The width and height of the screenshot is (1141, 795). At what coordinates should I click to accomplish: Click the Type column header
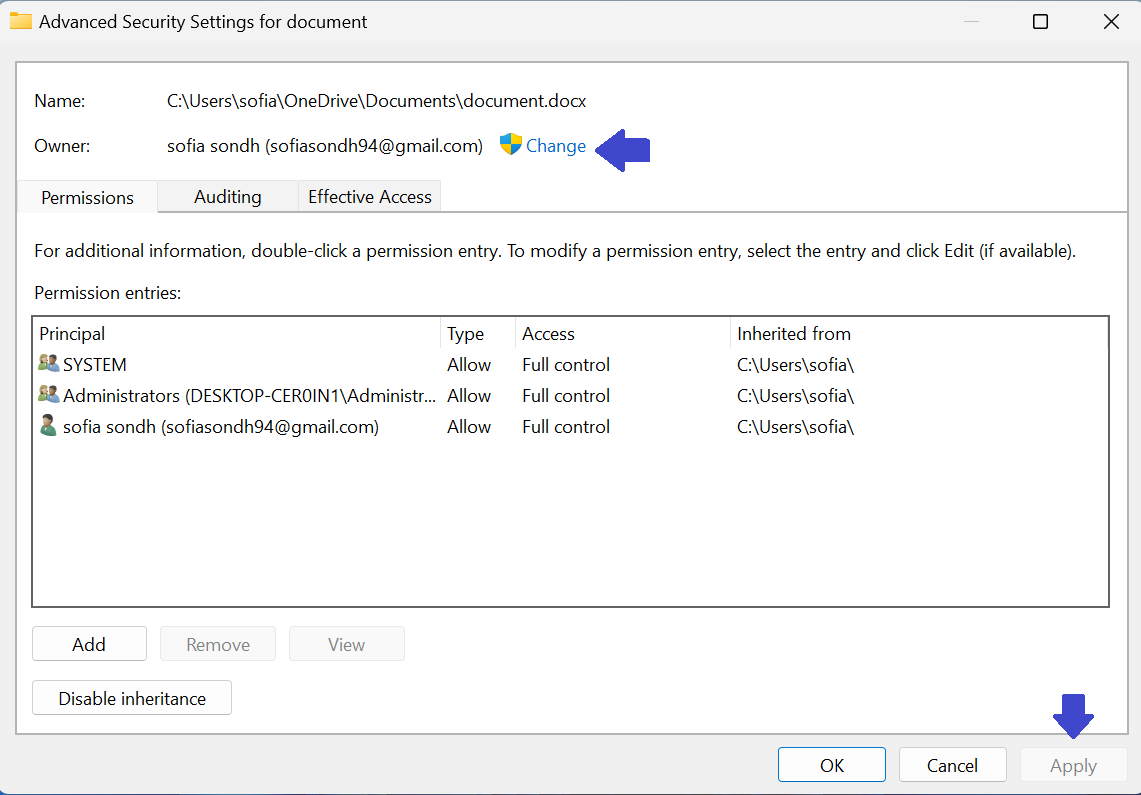point(478,334)
